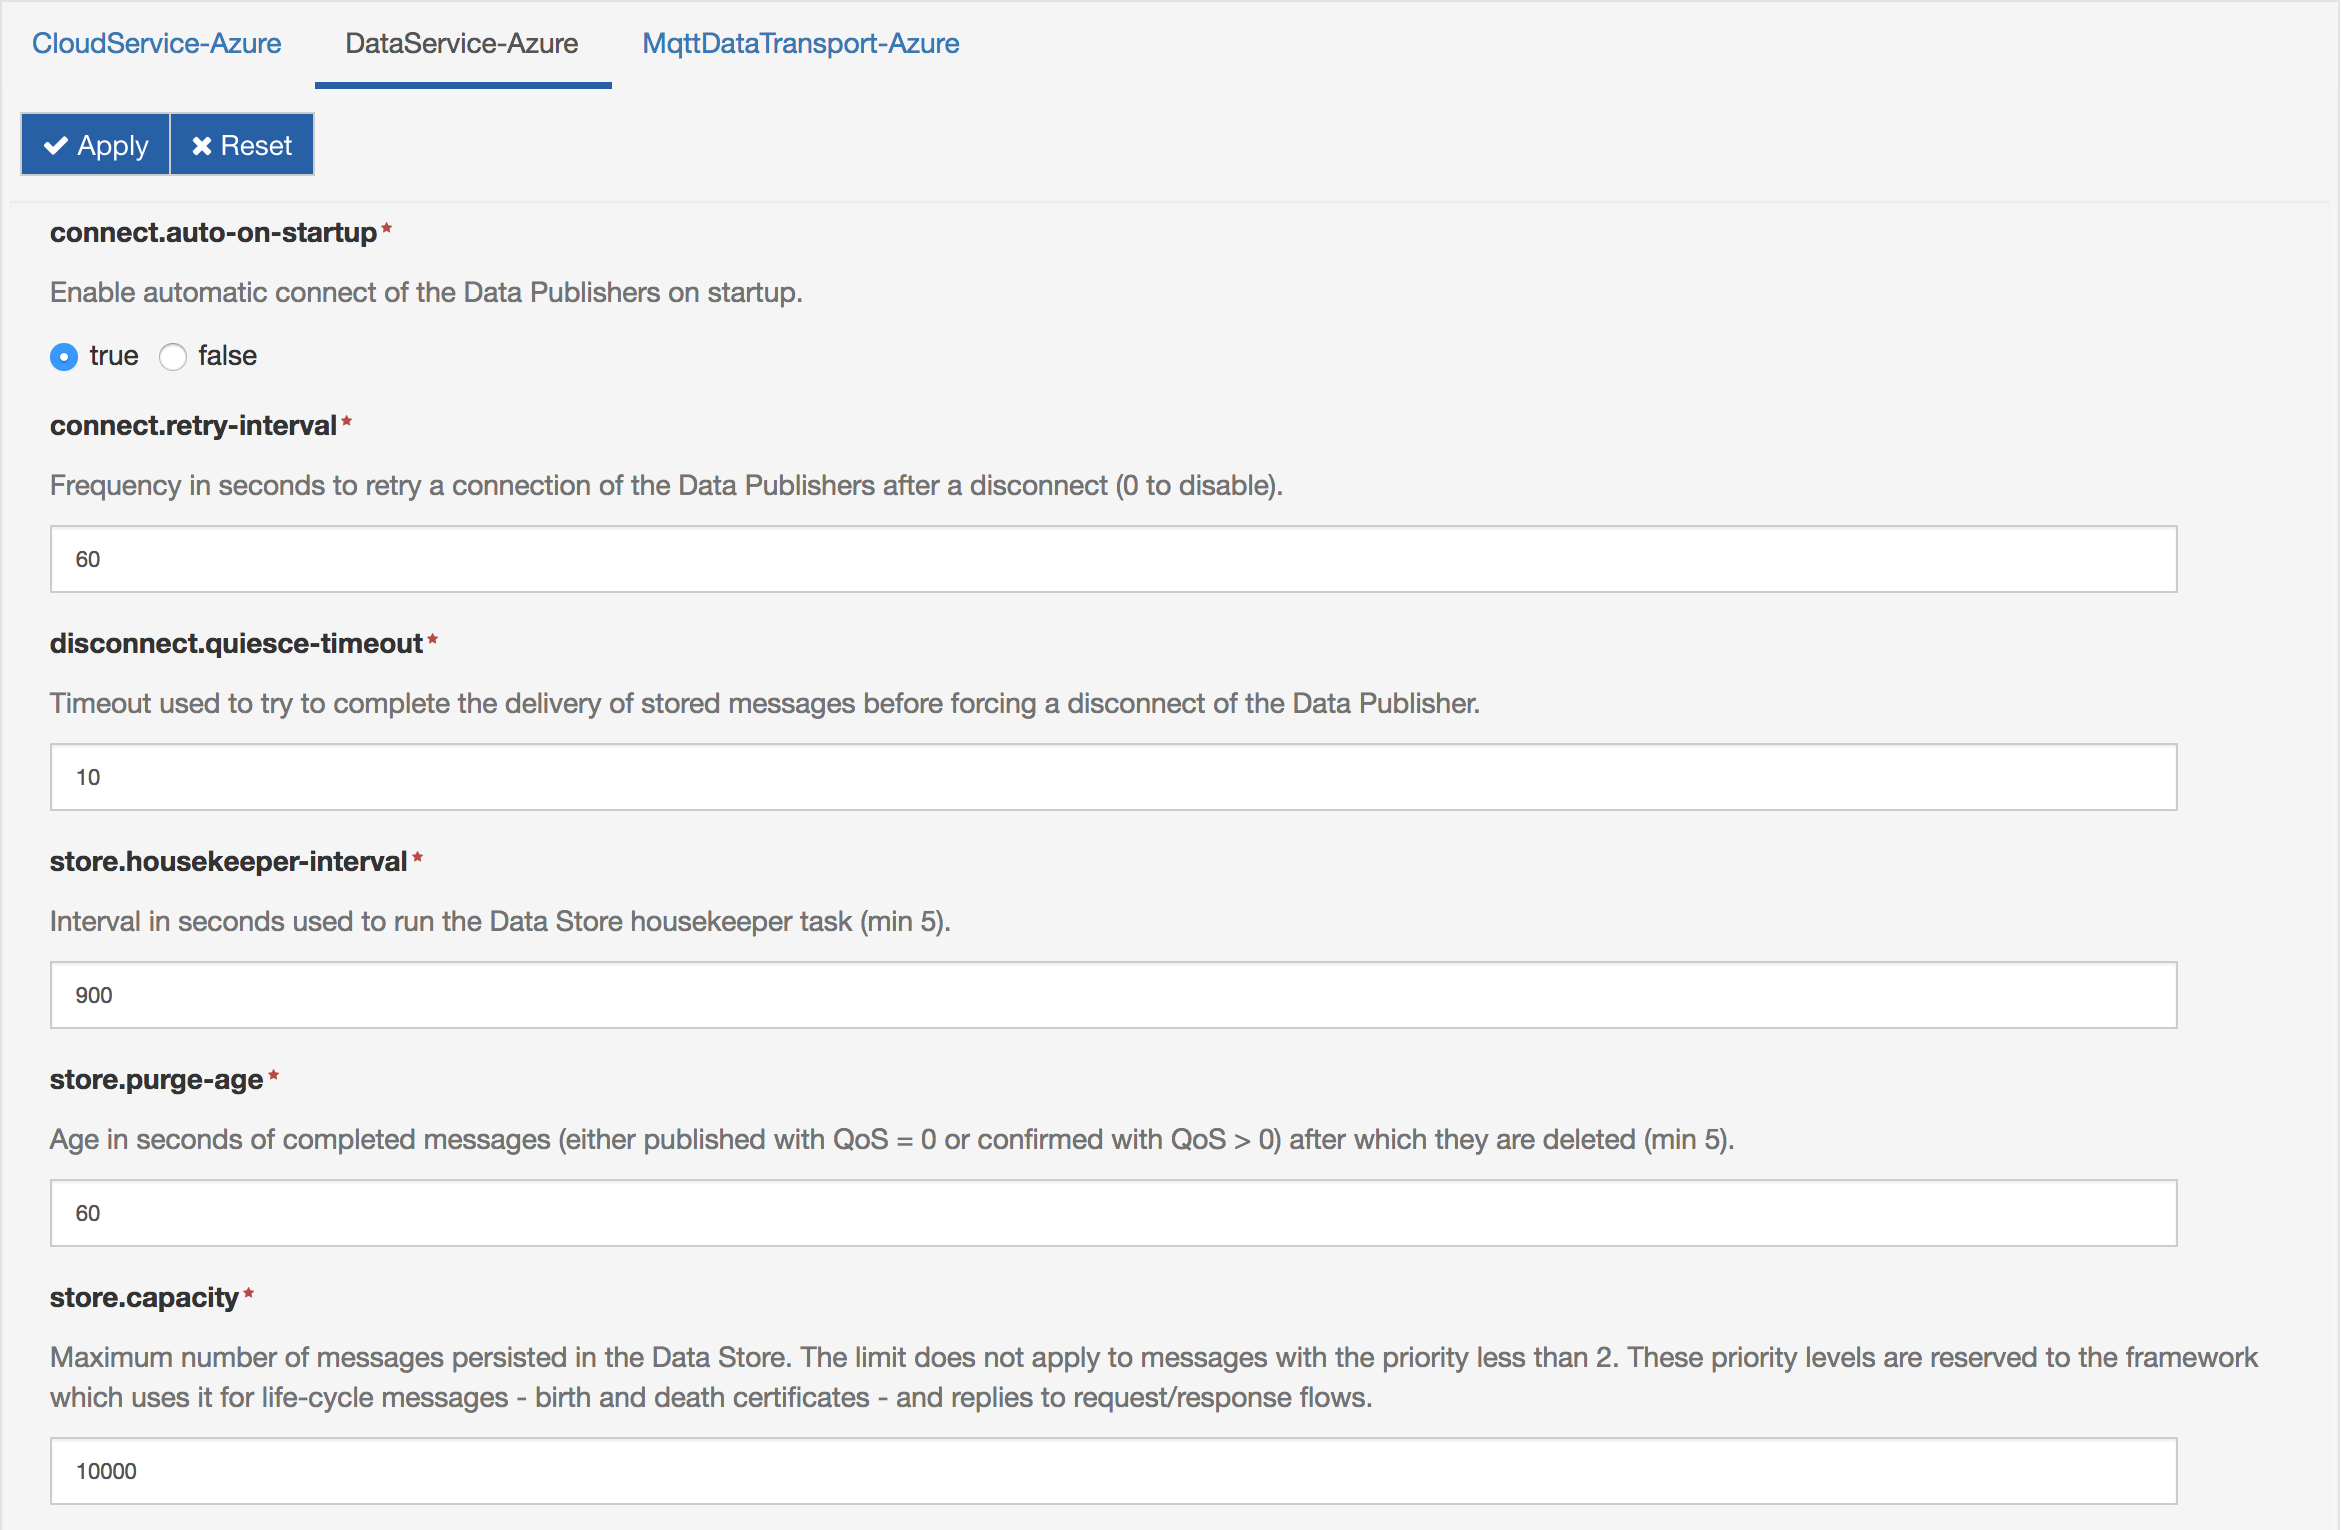Click the 'Interval in seconds used' description
2342x1530 pixels.
pyautogui.click(x=500, y=922)
